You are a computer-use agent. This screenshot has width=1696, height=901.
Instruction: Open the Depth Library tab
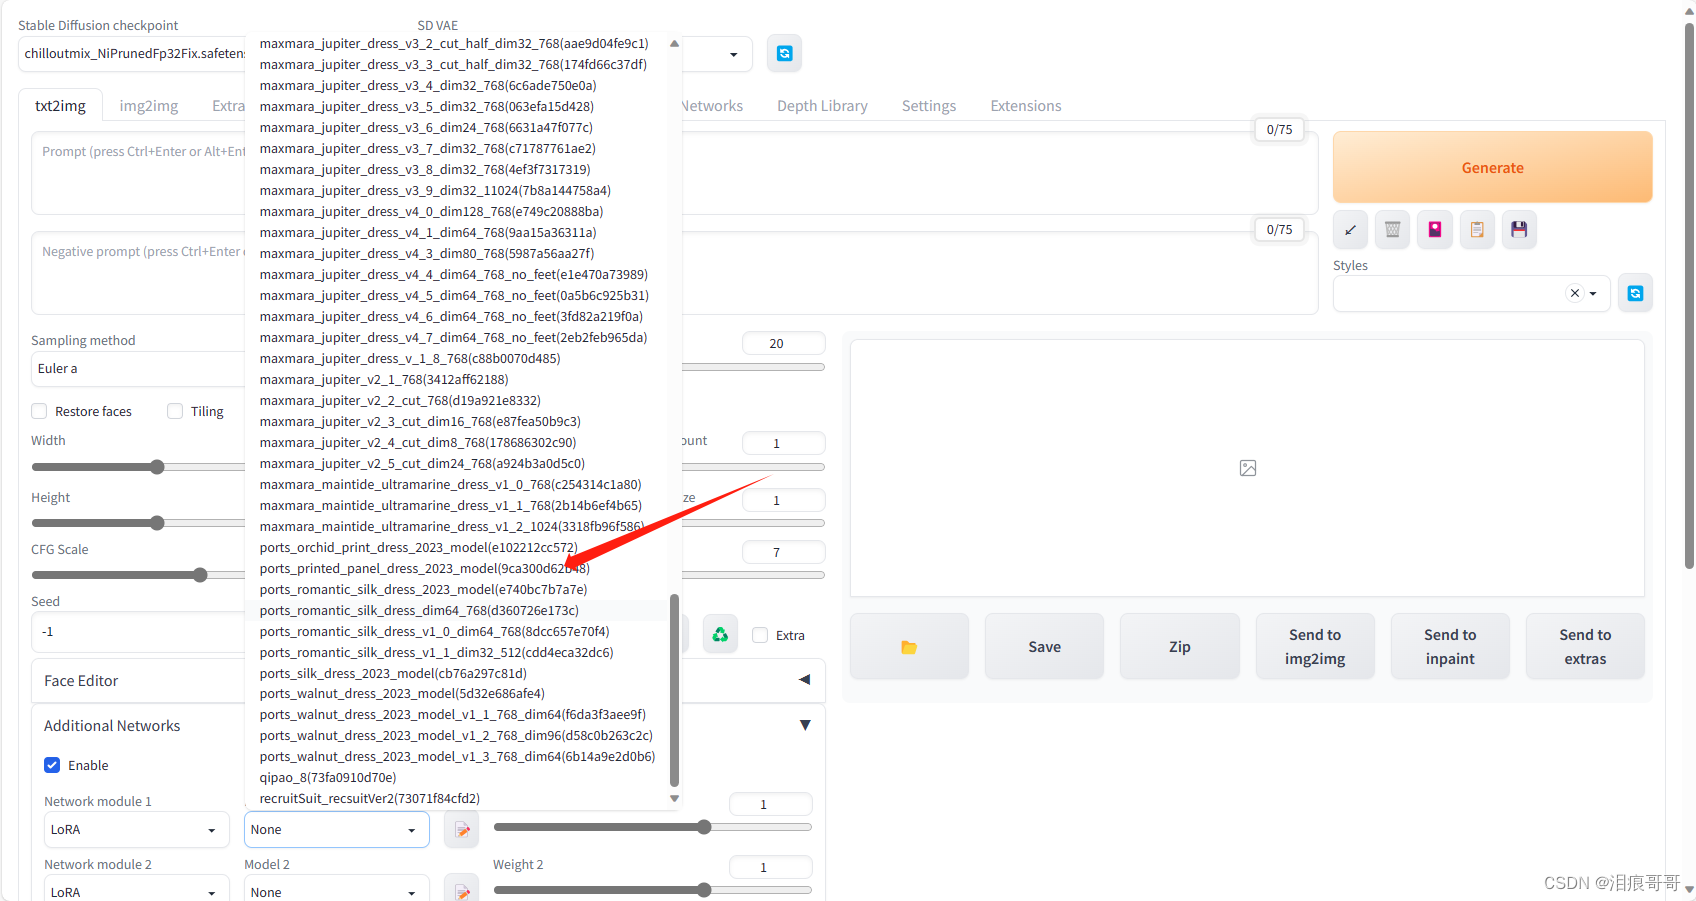[822, 106]
